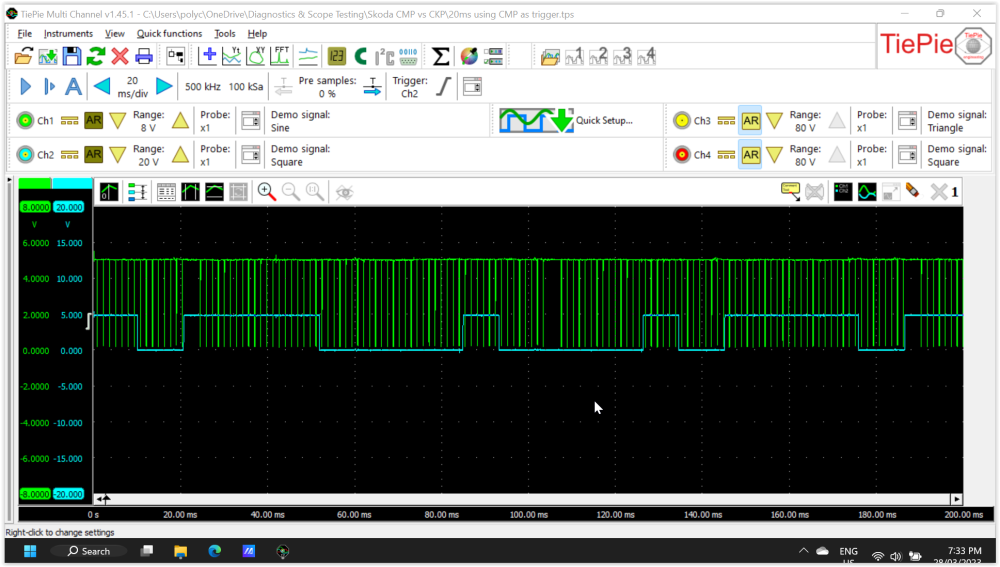Click the green C icon
The width and height of the screenshot is (1000, 567).
click(361, 56)
